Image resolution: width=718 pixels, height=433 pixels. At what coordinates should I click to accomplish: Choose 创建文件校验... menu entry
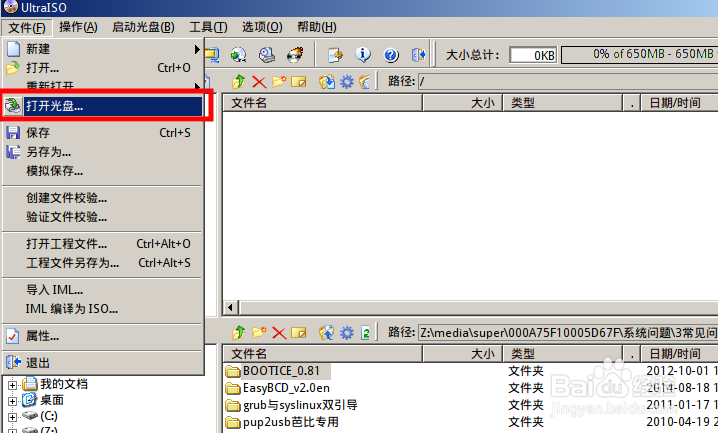pyautogui.click(x=103, y=198)
